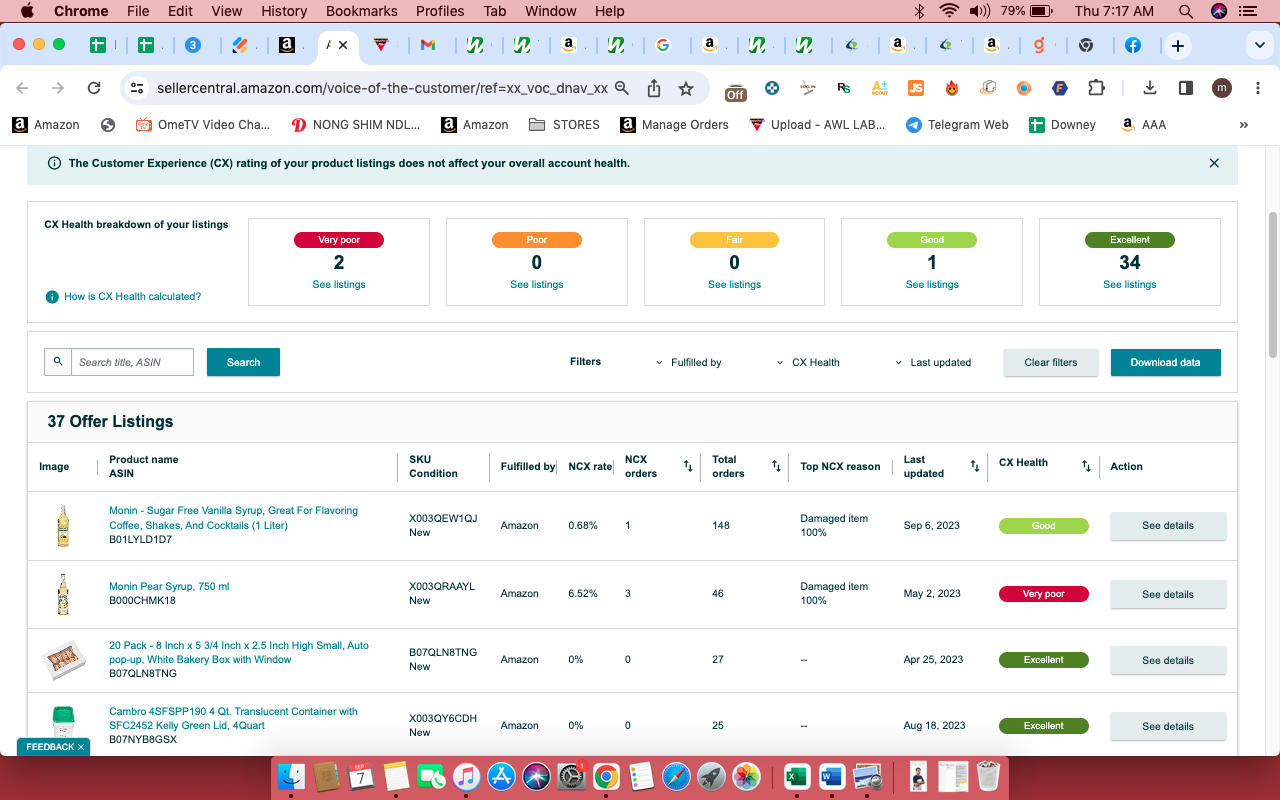Click the Search button

243,362
